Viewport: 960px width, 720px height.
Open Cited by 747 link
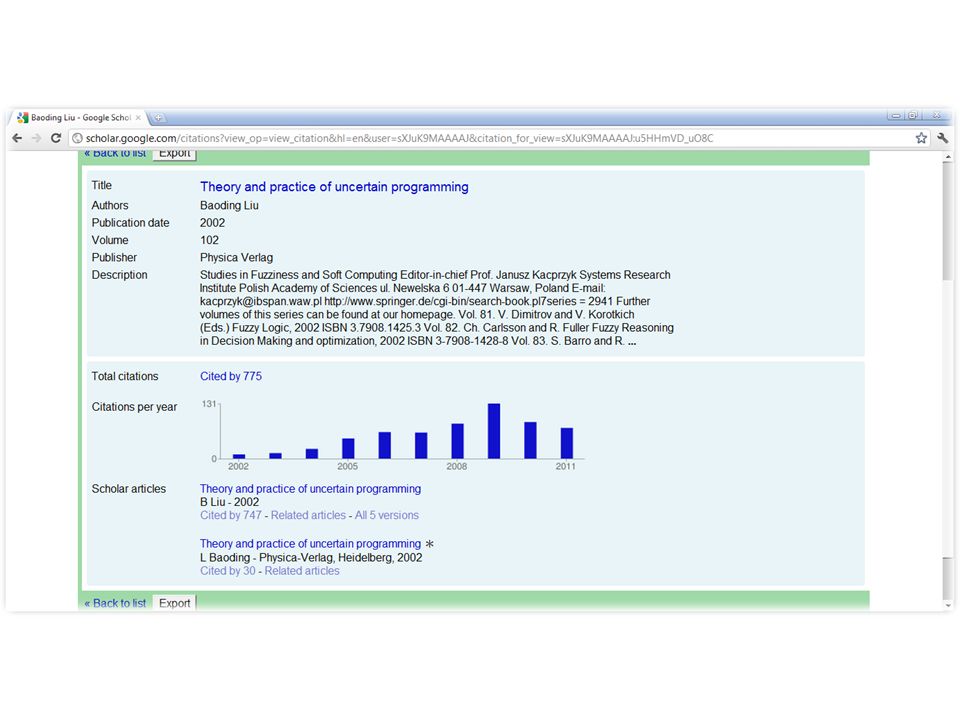231,516
